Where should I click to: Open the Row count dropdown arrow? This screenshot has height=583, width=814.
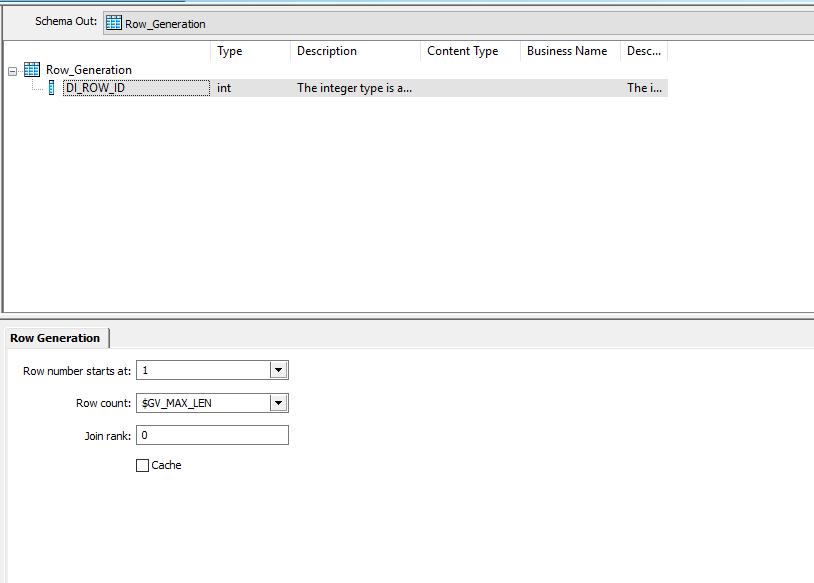tap(279, 403)
